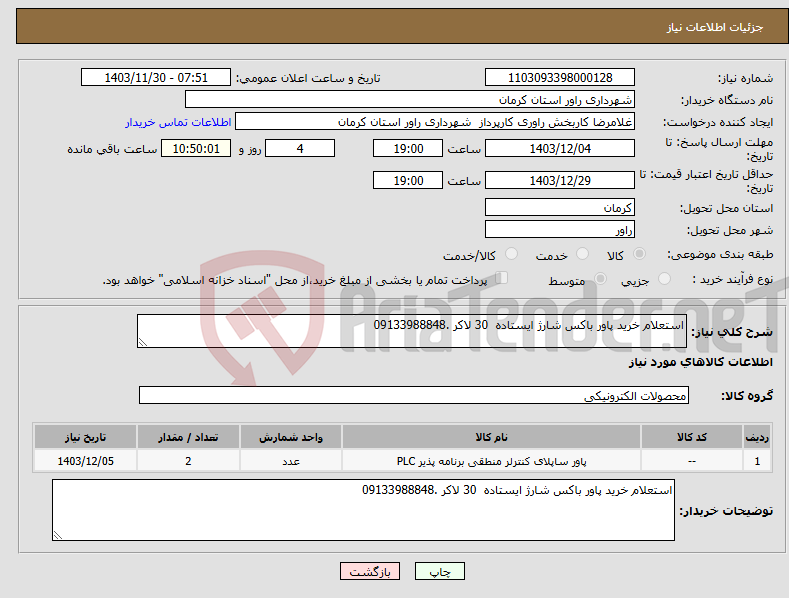The image size is (789, 598).
Task: Click the item name cell پاور ساپلای PLC
Action: [491, 461]
